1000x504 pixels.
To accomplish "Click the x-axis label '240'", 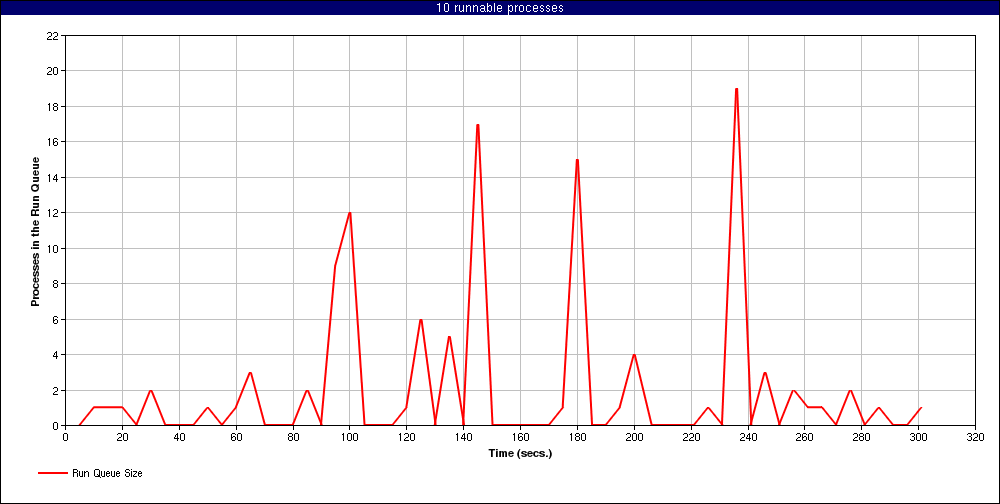I will tap(747, 437).
